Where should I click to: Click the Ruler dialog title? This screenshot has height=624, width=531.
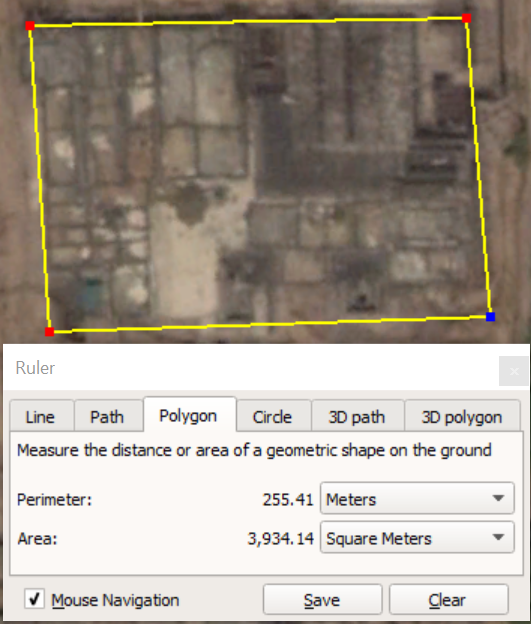(35, 368)
